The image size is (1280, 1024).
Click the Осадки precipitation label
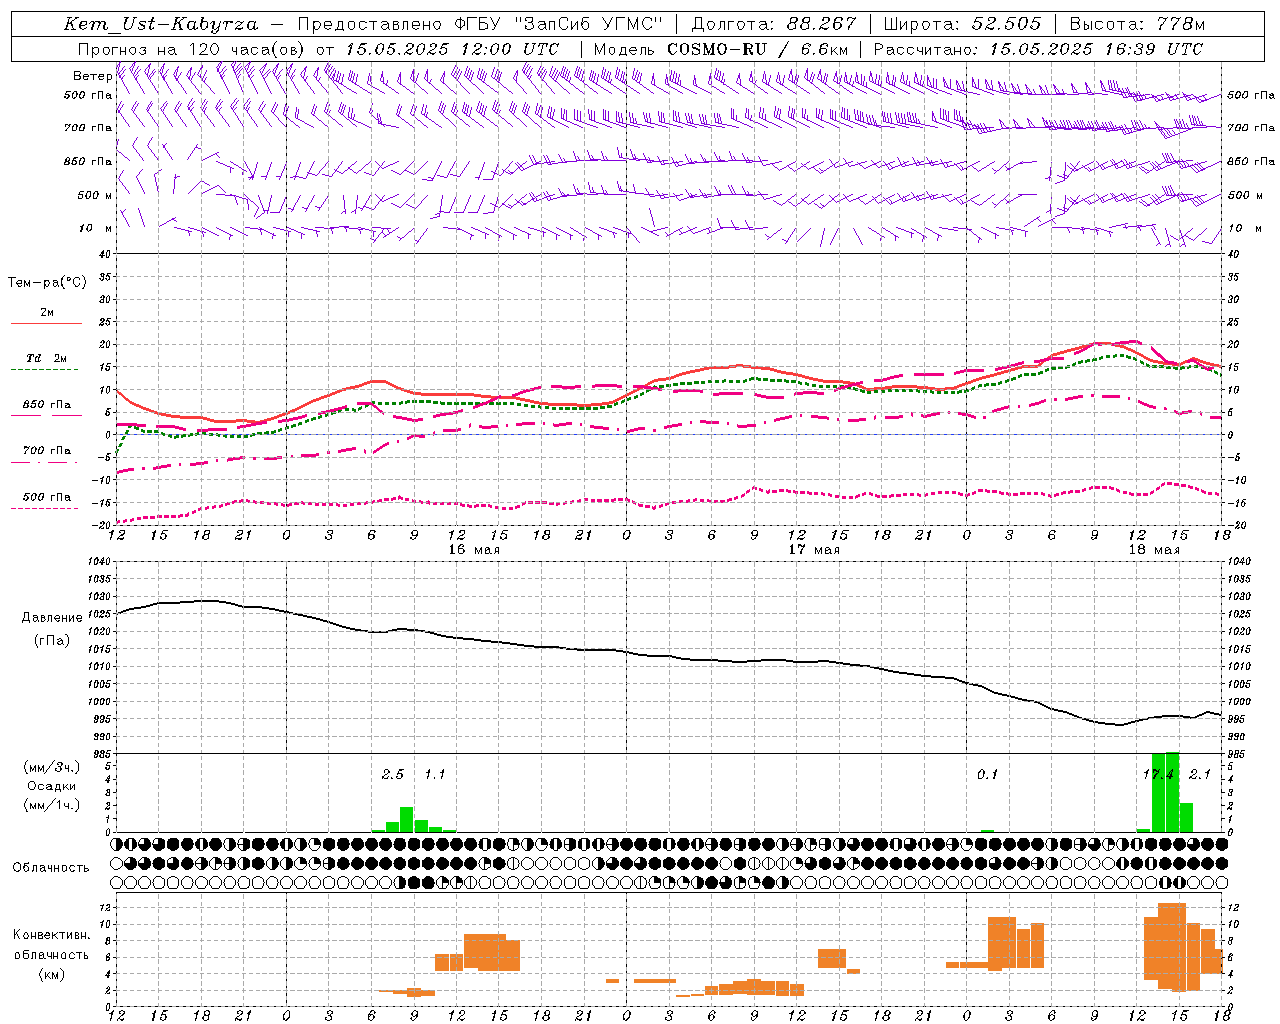click(x=51, y=786)
